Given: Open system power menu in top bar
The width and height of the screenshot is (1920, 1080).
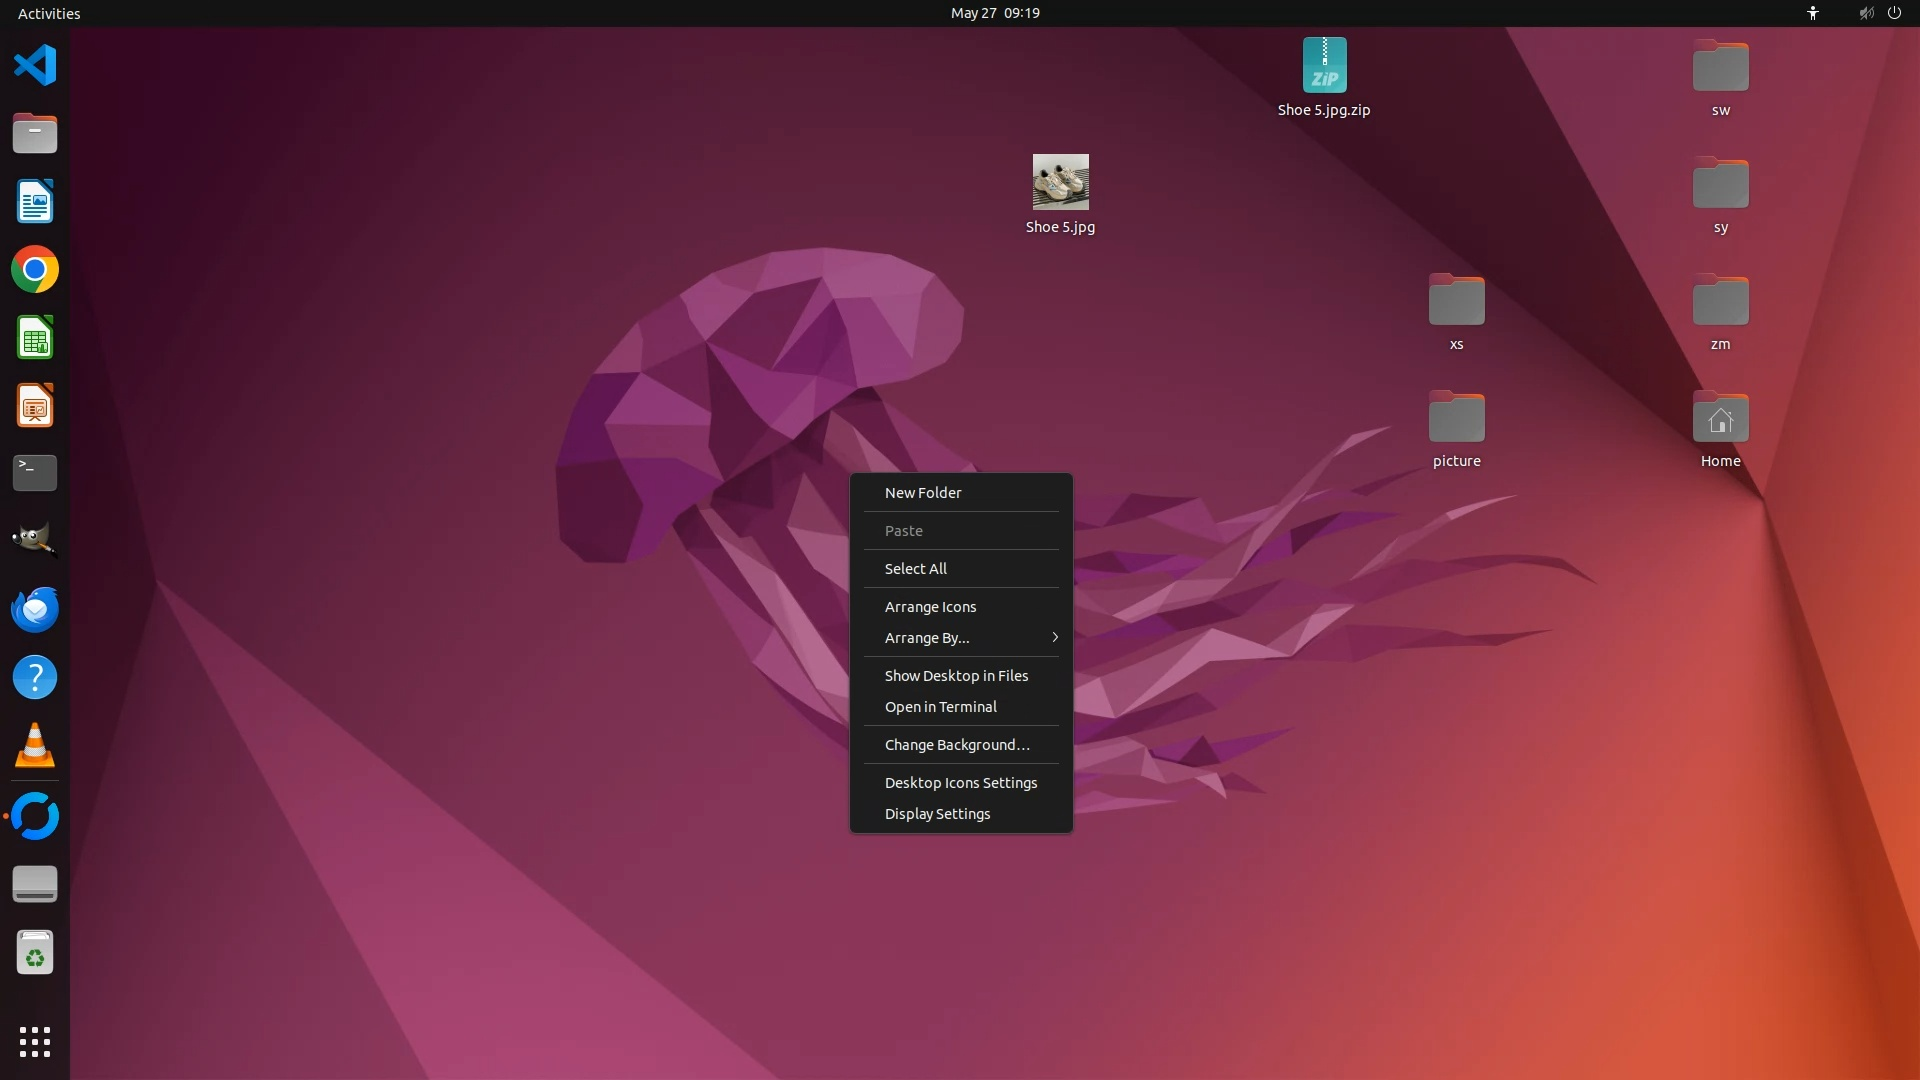Looking at the screenshot, I should tap(1894, 13).
